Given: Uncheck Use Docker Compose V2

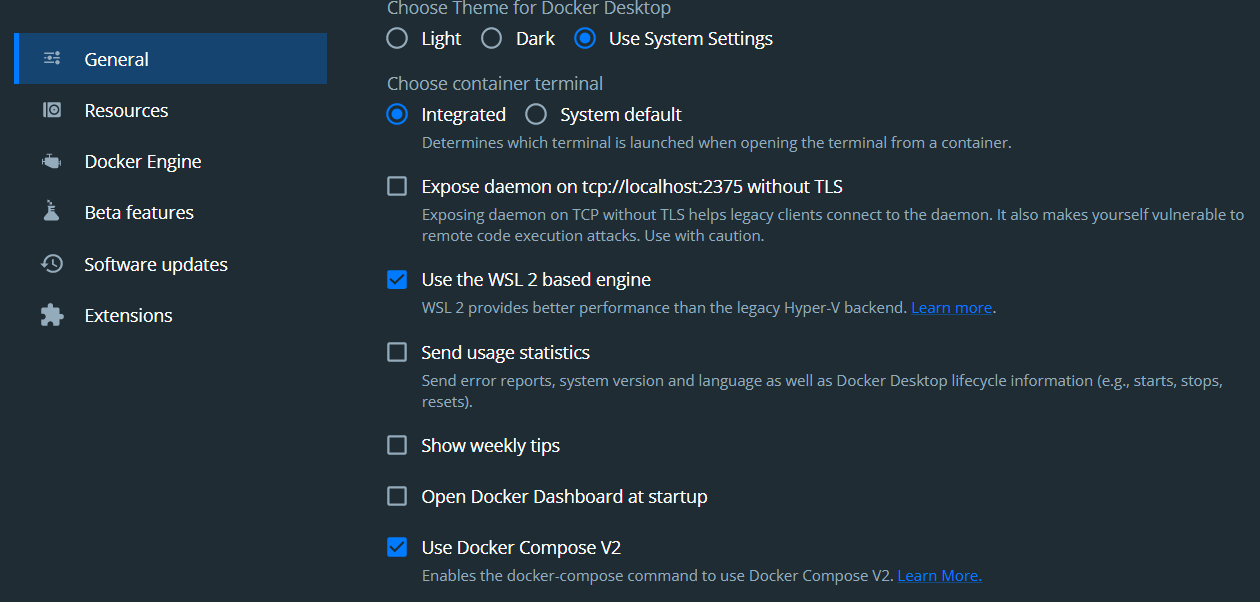Looking at the screenshot, I should [x=397, y=547].
